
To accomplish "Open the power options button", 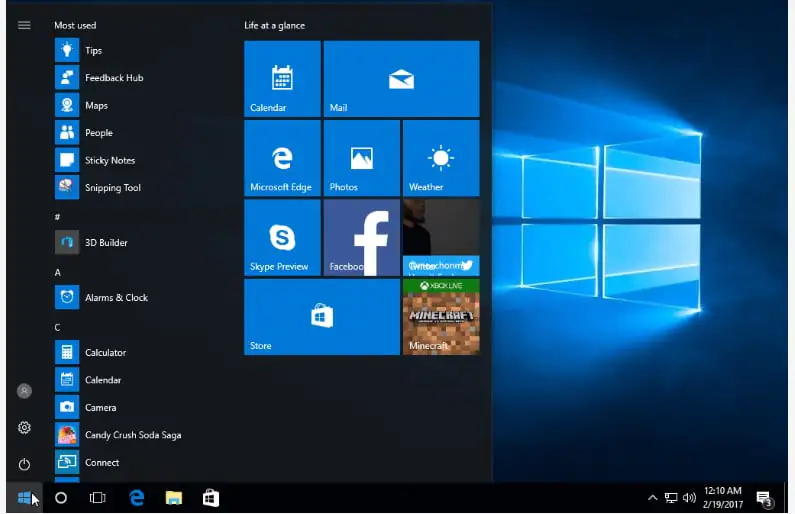I will [x=24, y=464].
